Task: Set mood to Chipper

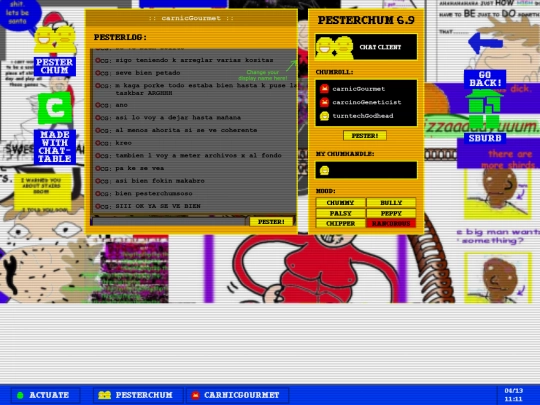Action: (x=340, y=224)
